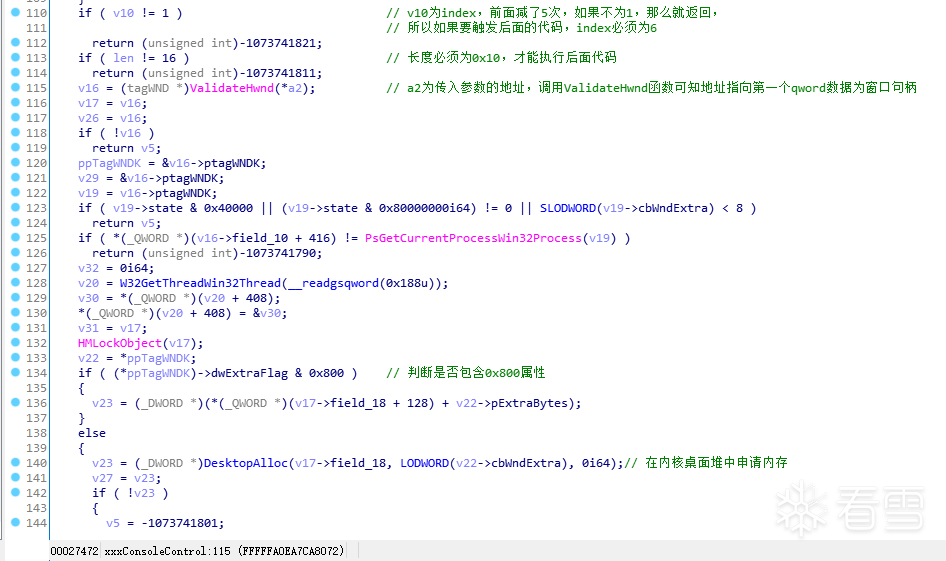Toggle breakpoint dot on line 132
This screenshot has height=561, width=946.
pos(16,343)
